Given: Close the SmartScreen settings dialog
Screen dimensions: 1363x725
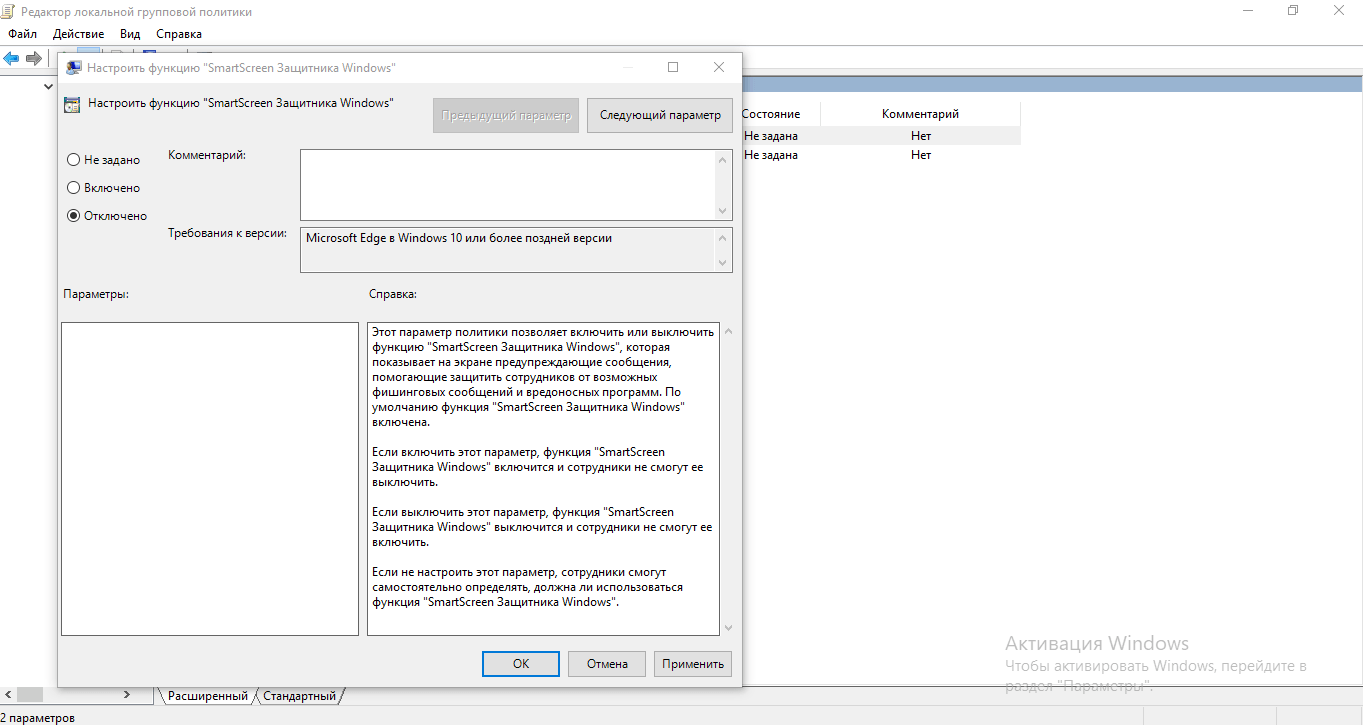Looking at the screenshot, I should pos(719,67).
